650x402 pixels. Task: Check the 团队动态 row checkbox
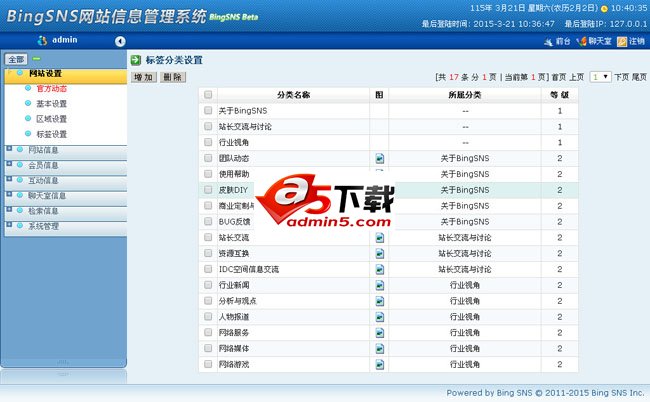pos(208,158)
